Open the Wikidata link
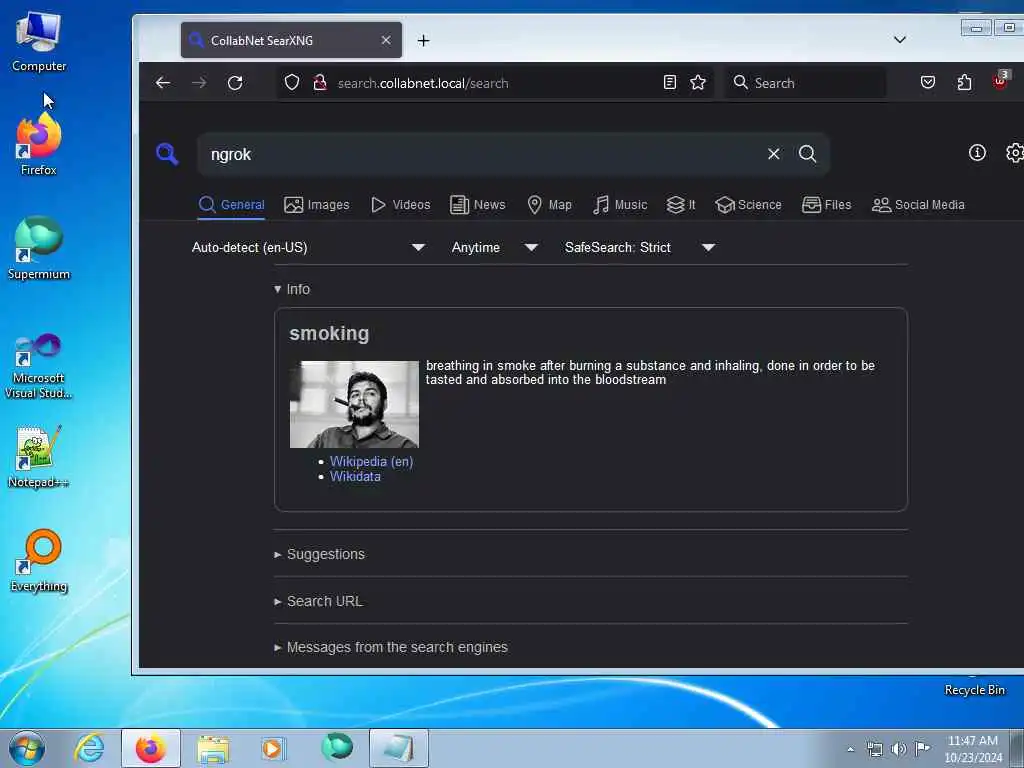Screen dimensions: 1024x768 click(x=355, y=477)
